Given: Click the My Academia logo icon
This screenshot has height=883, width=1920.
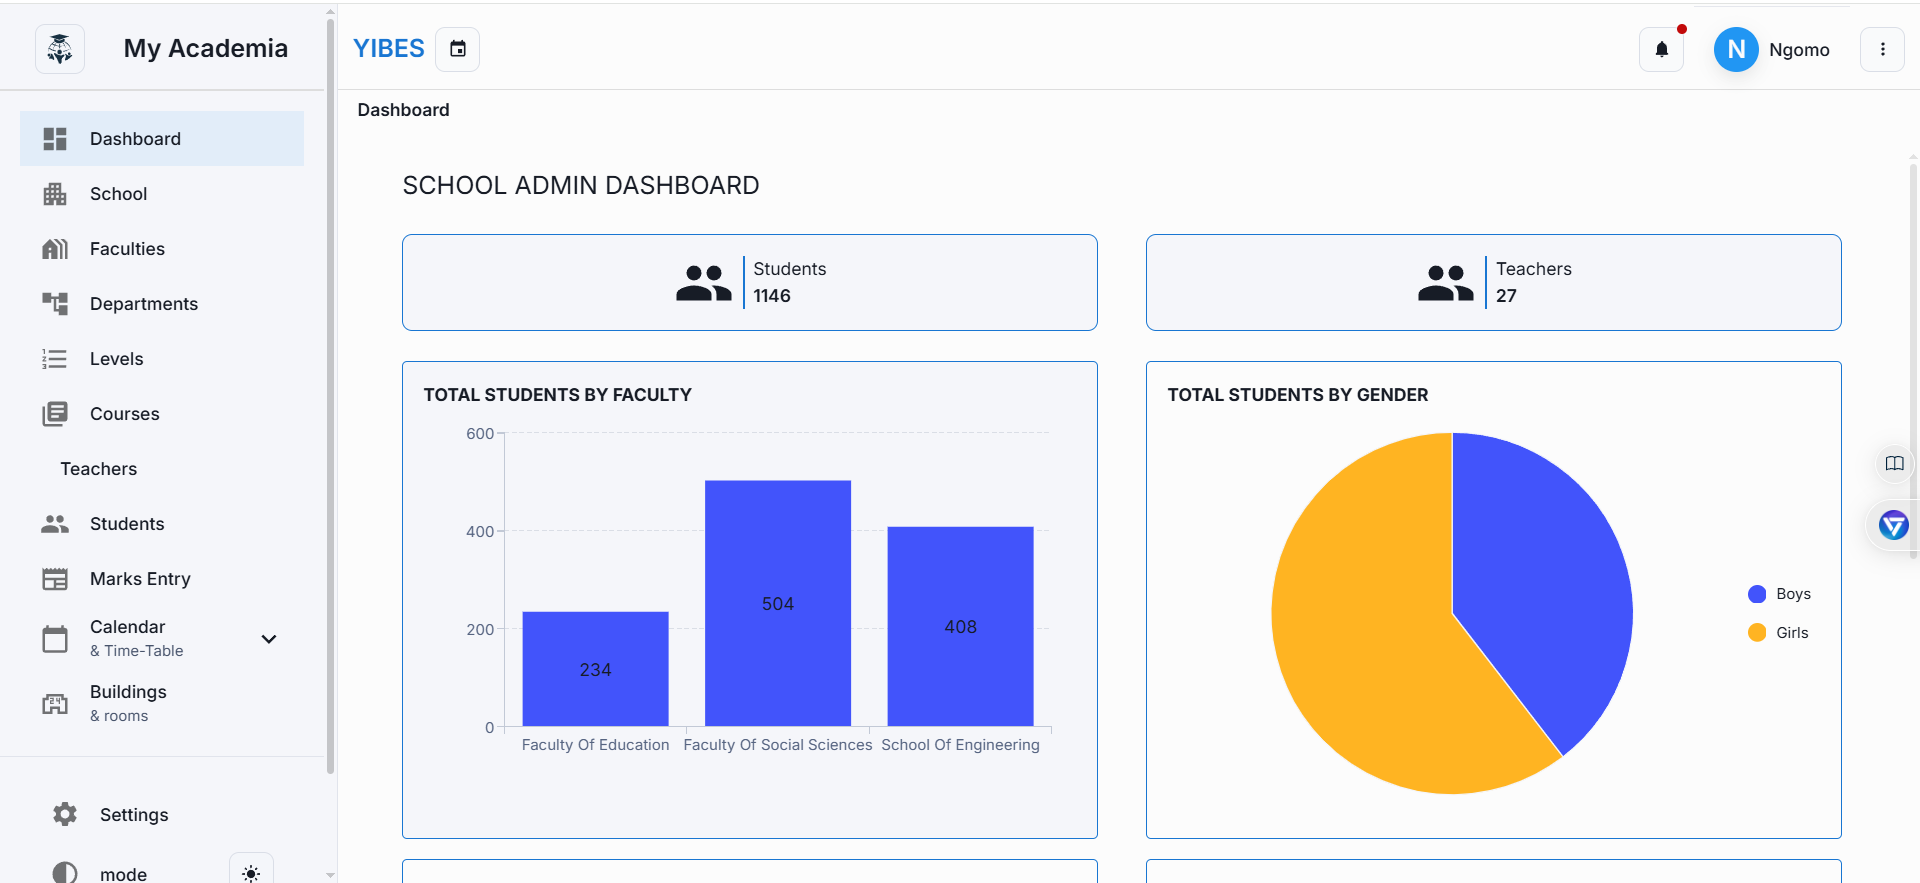Looking at the screenshot, I should coord(60,49).
